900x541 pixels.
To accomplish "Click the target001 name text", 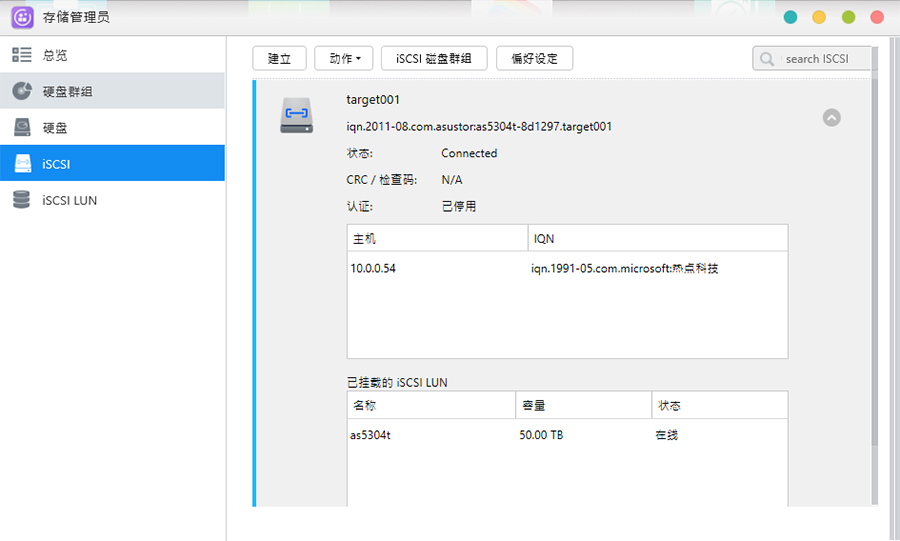I will [373, 100].
